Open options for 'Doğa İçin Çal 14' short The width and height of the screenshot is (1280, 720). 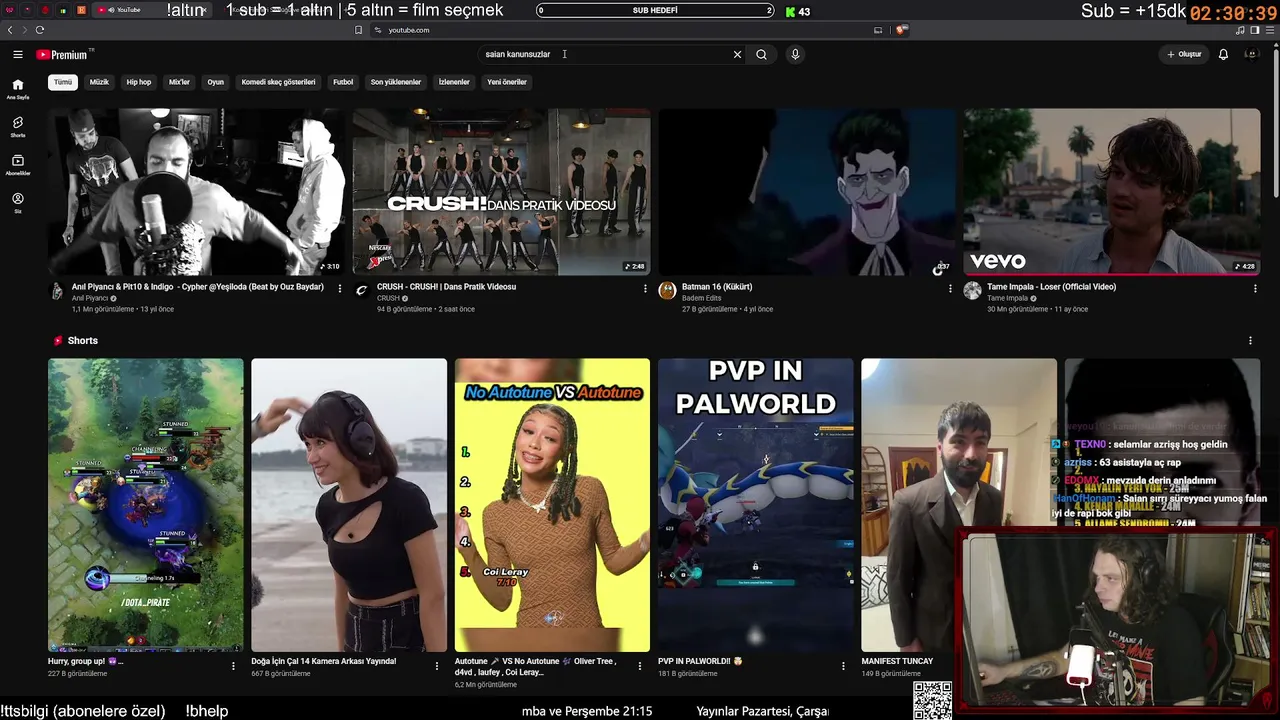[x=437, y=666]
